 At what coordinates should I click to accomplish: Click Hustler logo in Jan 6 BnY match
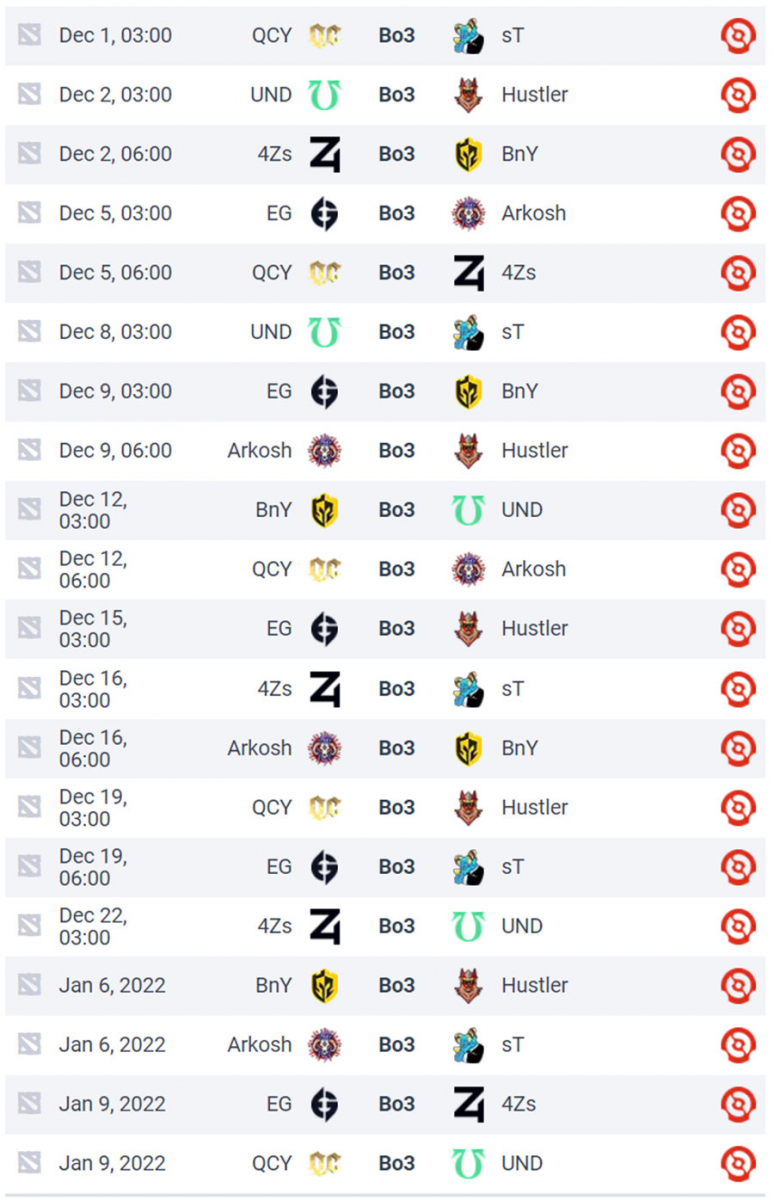[x=468, y=986]
